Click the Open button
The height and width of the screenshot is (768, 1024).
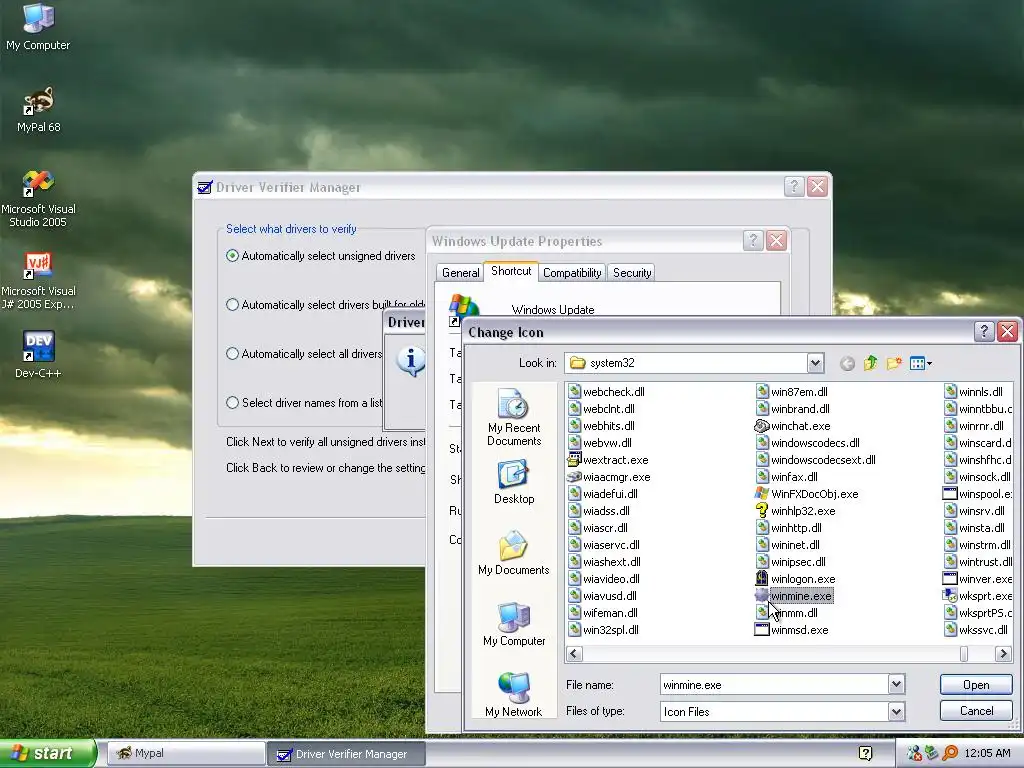tap(976, 684)
